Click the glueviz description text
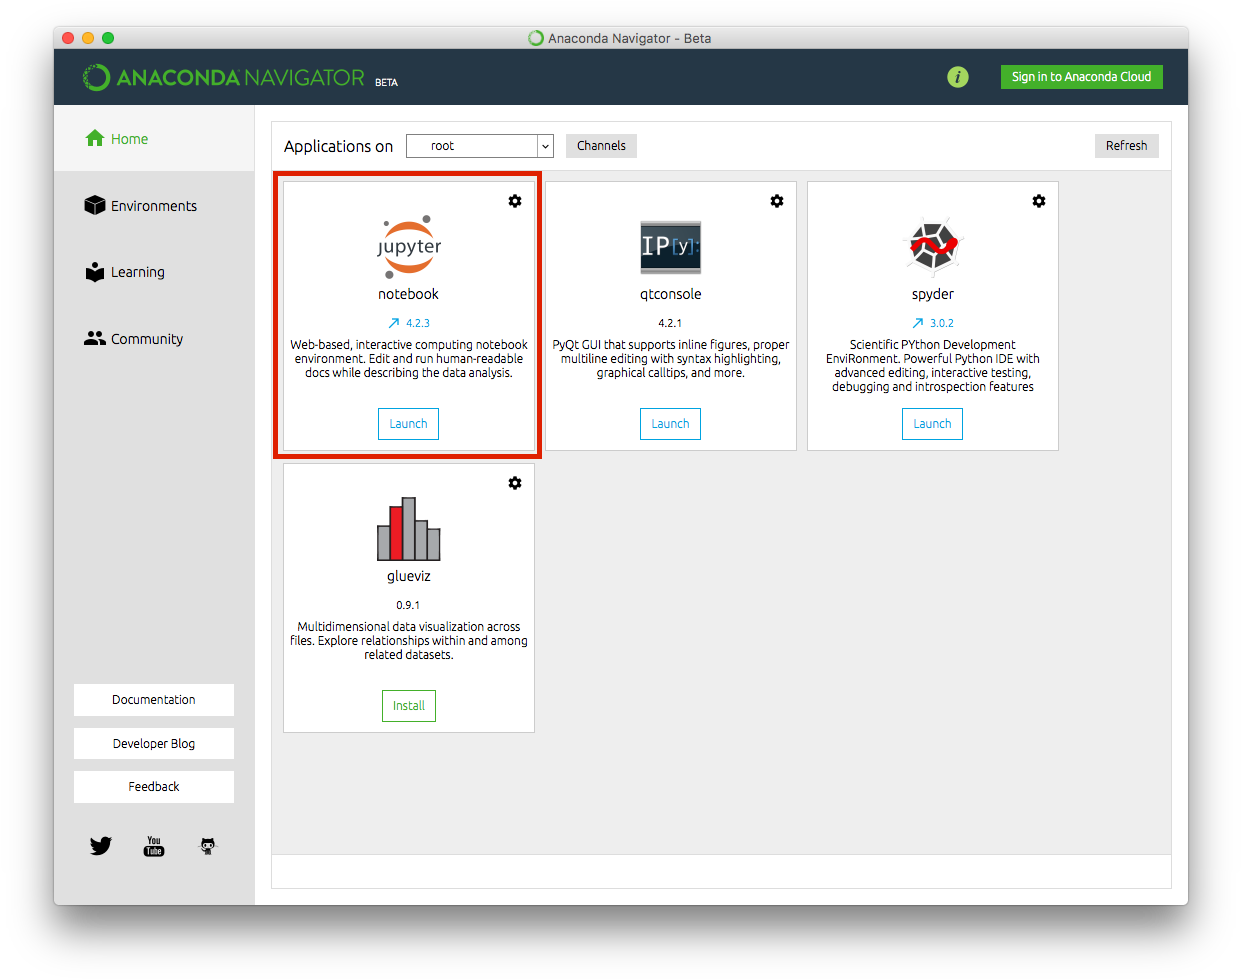Viewport: 1241px width, 979px height. pos(409,641)
